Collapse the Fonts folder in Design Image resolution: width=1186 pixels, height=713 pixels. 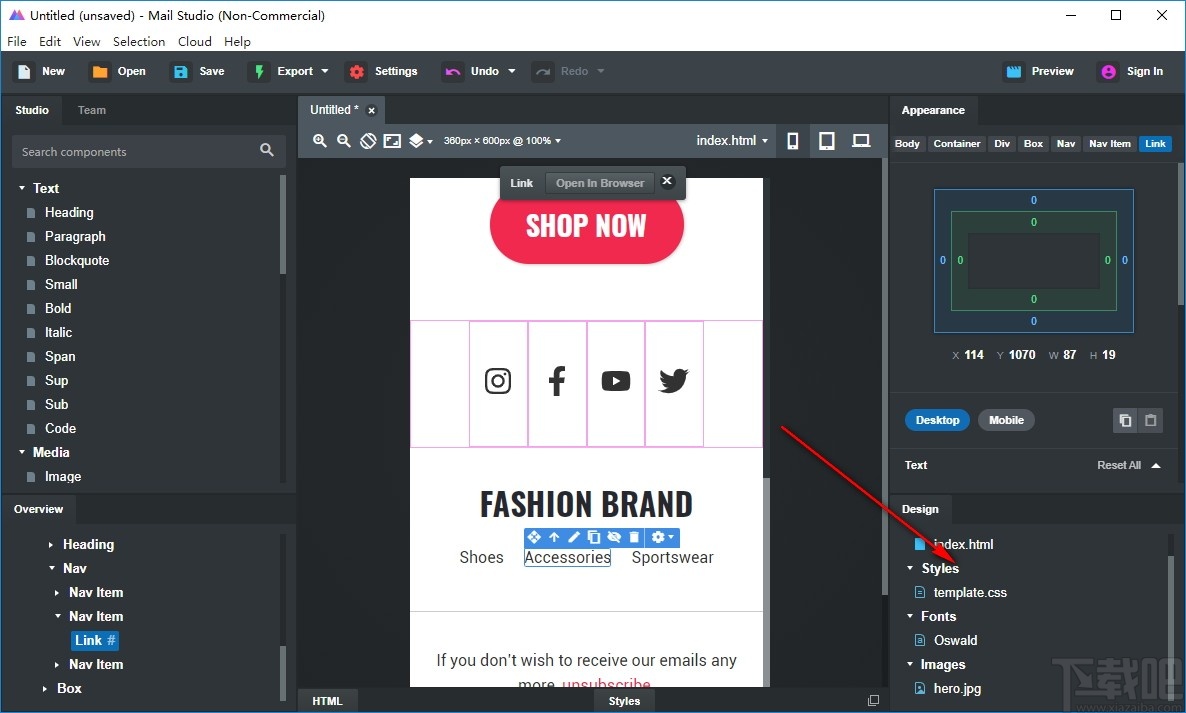(x=910, y=616)
